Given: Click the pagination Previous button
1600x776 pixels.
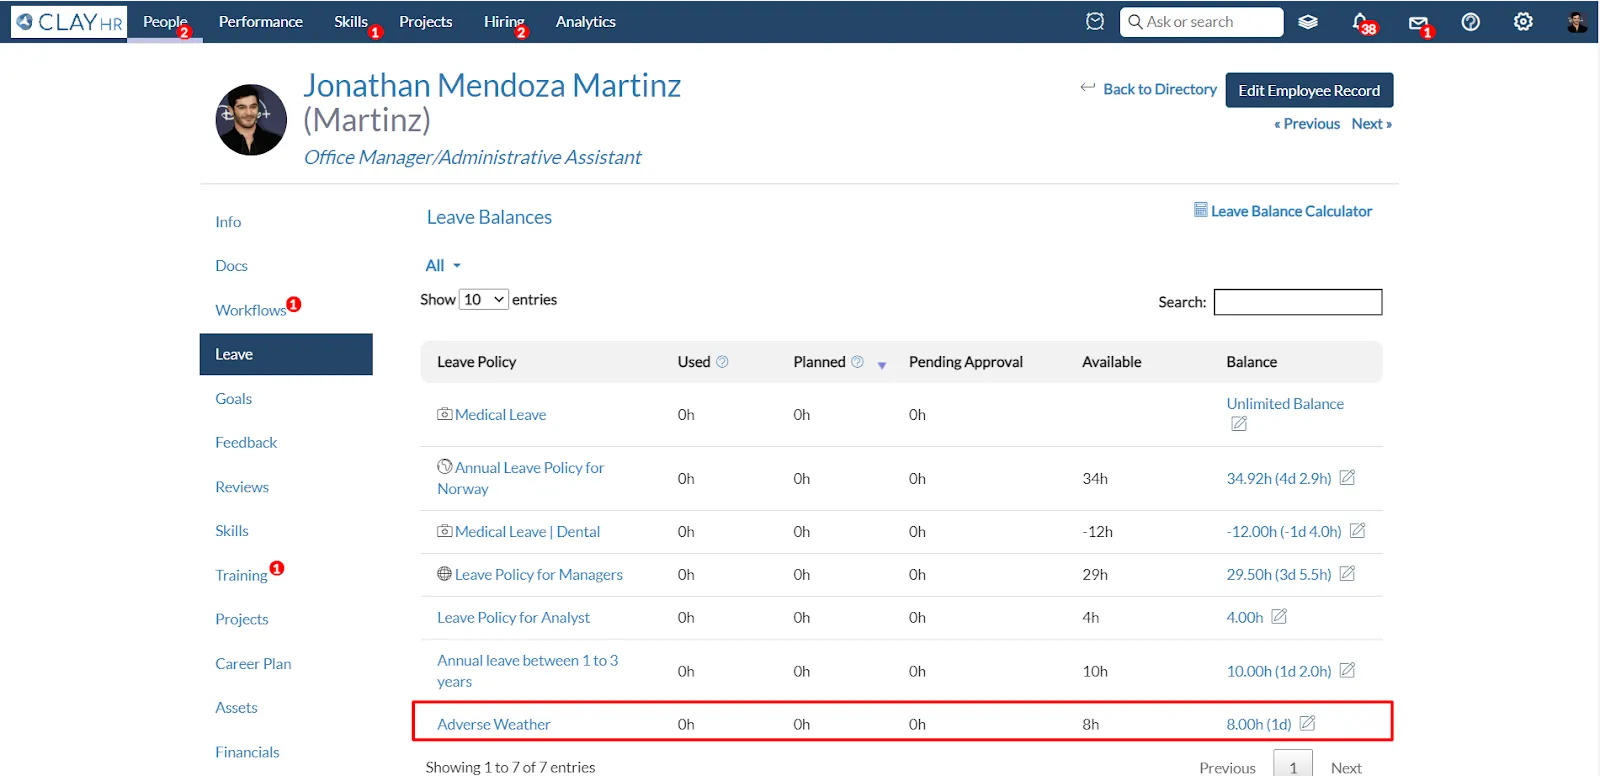Looking at the screenshot, I should coord(1227,767).
